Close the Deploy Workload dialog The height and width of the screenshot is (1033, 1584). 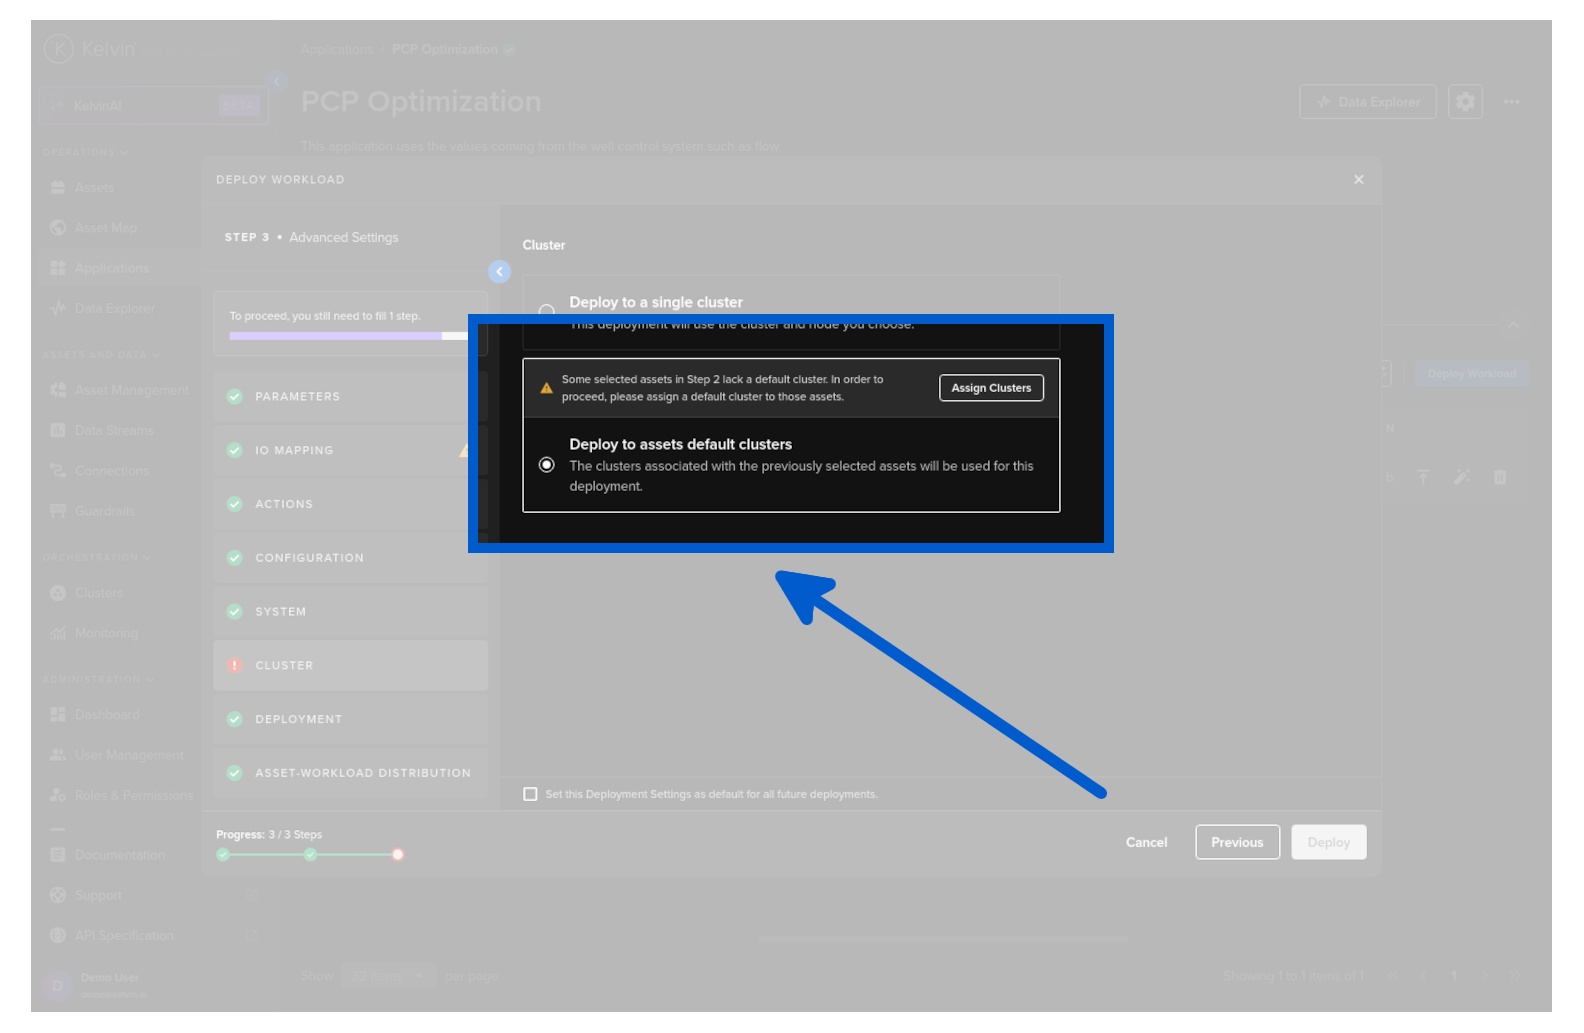[1358, 180]
